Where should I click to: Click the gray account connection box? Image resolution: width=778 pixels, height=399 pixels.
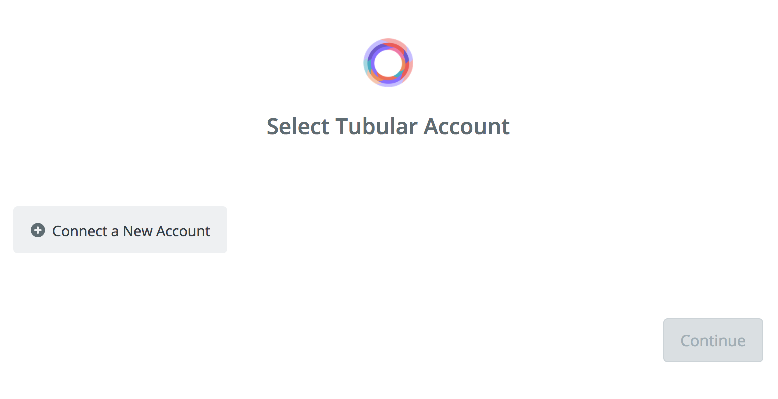click(x=120, y=230)
